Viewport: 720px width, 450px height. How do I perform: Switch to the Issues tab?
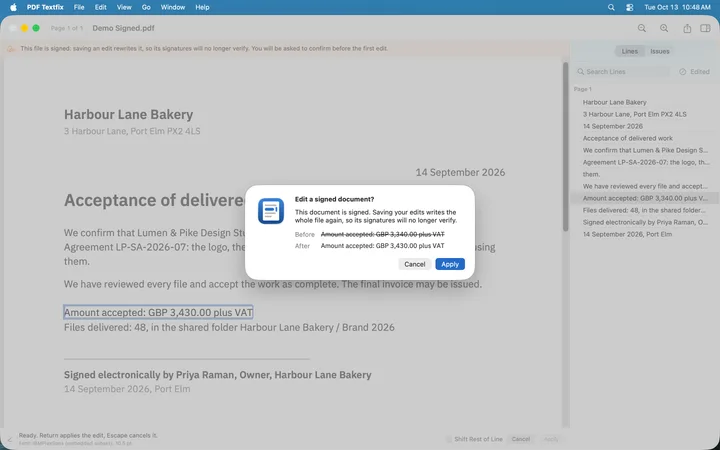click(x=659, y=51)
